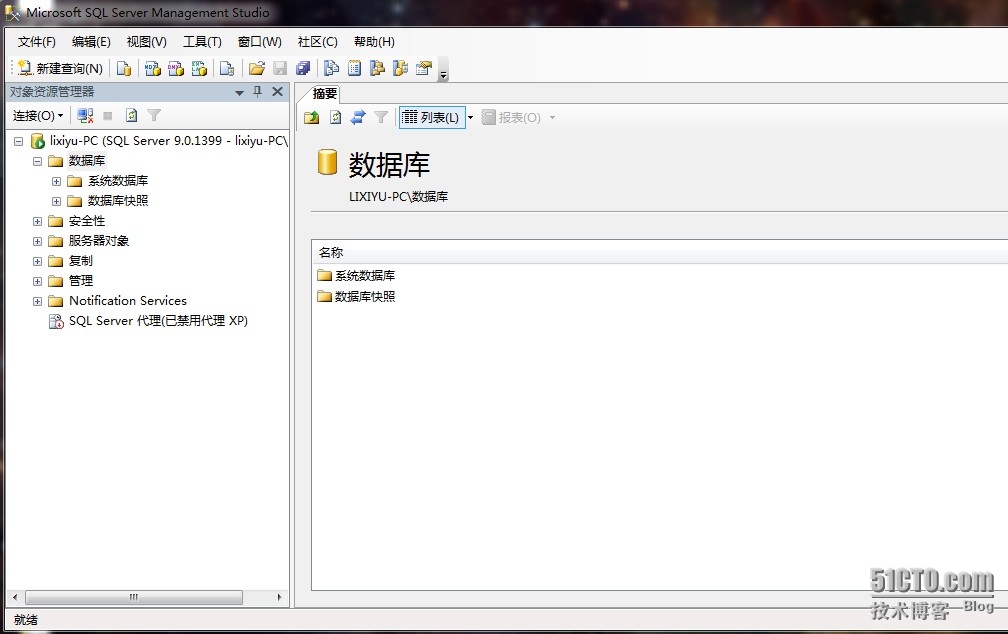Click the Filter funnel icon in Object Explorer

point(154,116)
